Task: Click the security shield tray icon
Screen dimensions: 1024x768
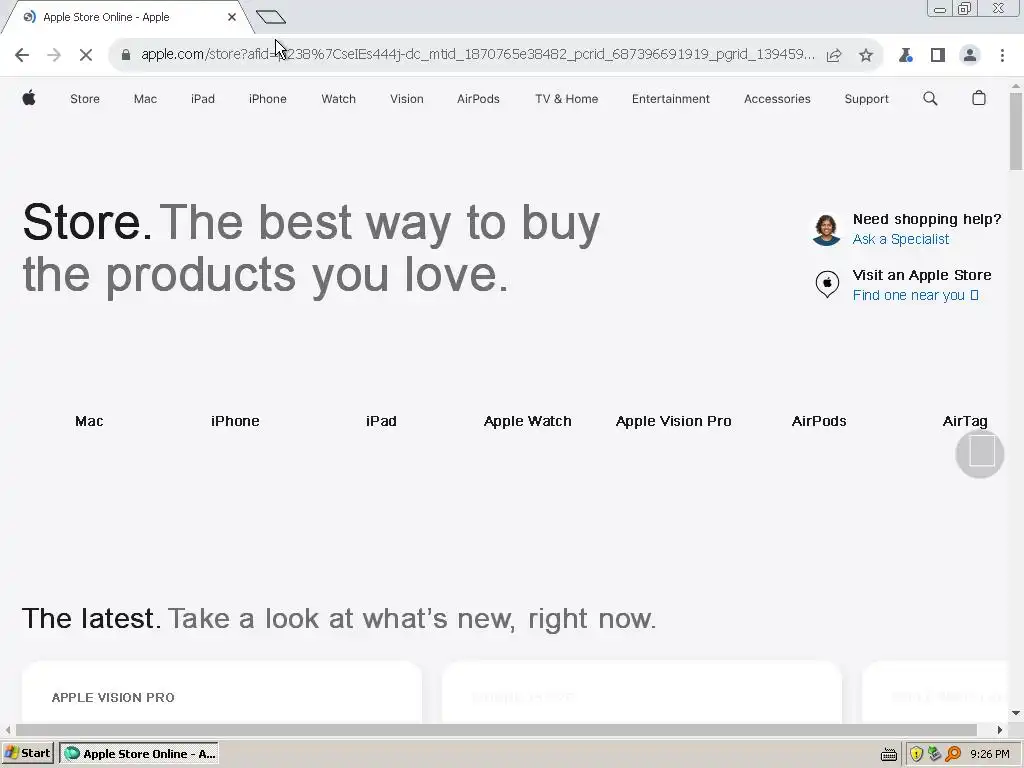Action: point(916,754)
